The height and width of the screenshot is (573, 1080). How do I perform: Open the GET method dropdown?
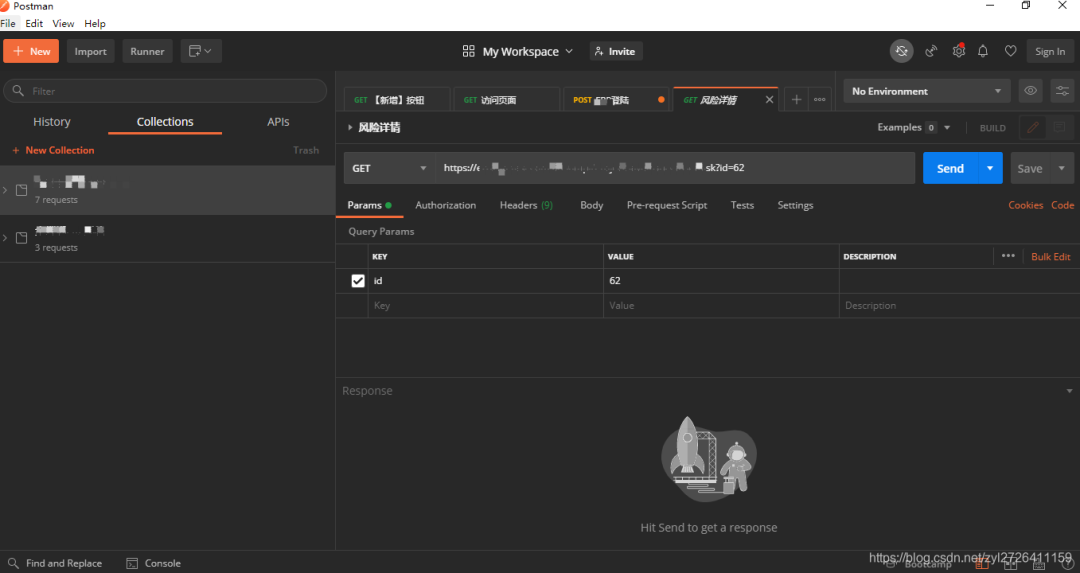[389, 168]
